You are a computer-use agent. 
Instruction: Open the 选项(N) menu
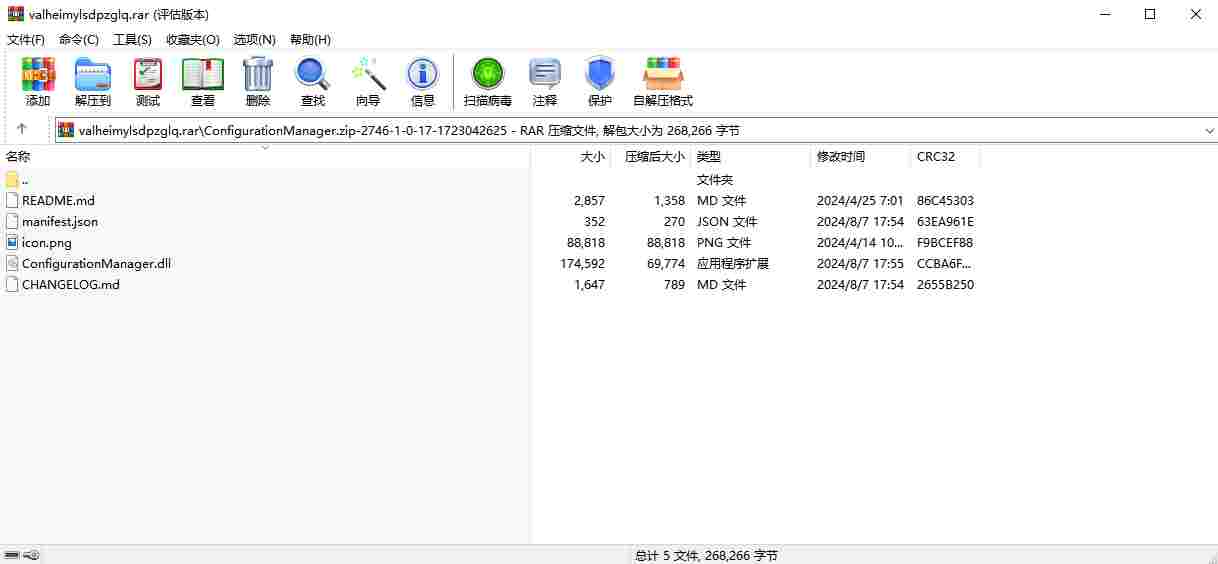pyautogui.click(x=254, y=39)
